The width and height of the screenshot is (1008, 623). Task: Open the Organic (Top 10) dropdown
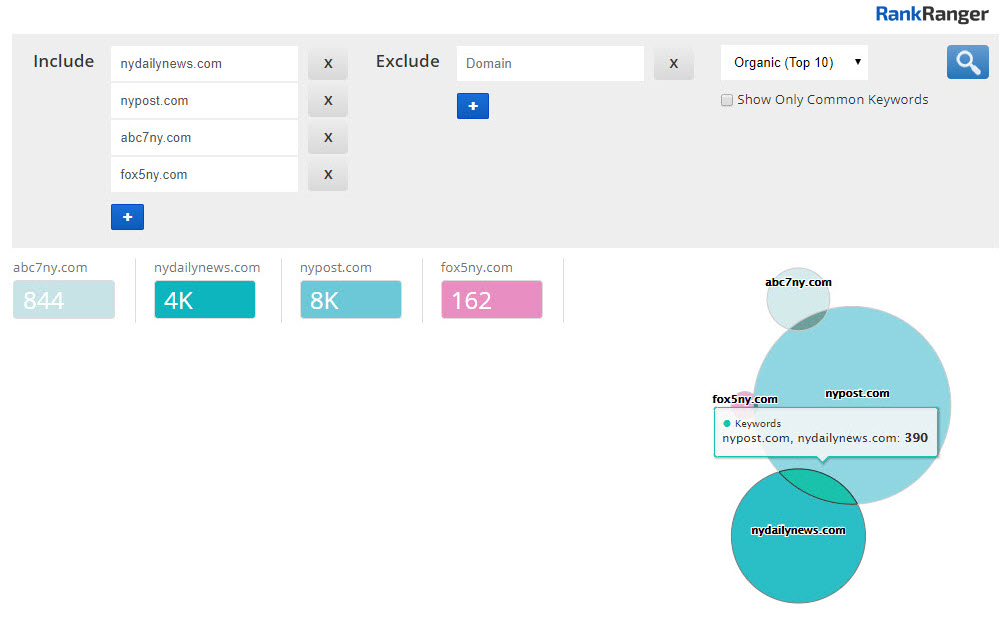[x=795, y=62]
